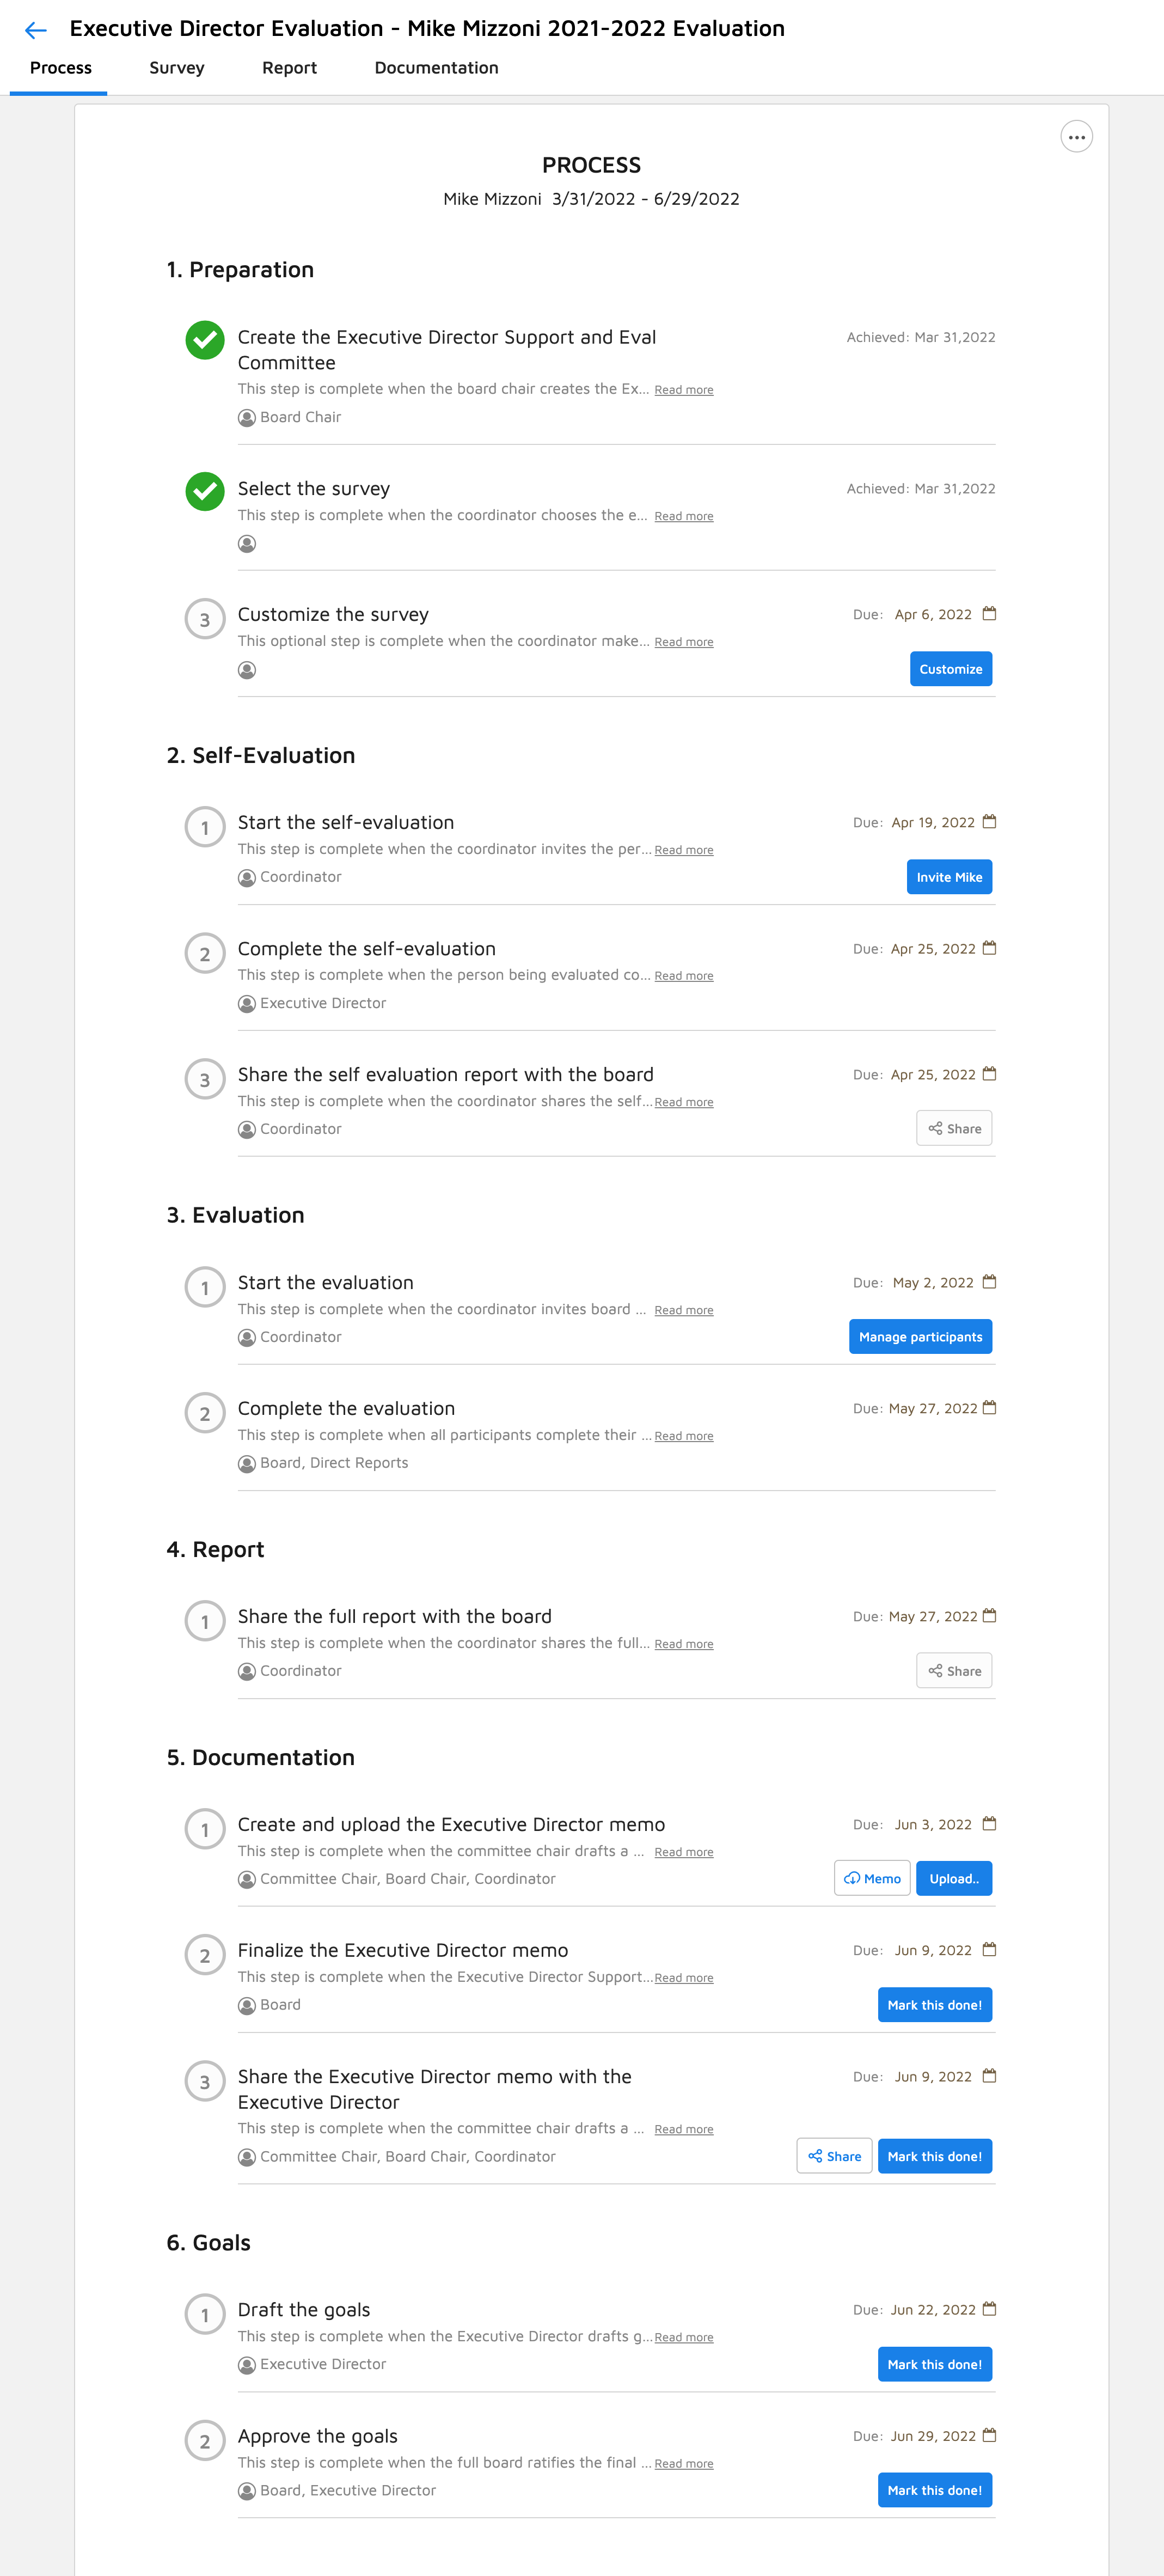Toggle green checkmark for Create the Executive Director Committee
This screenshot has height=2576, width=1164.
tap(205, 340)
